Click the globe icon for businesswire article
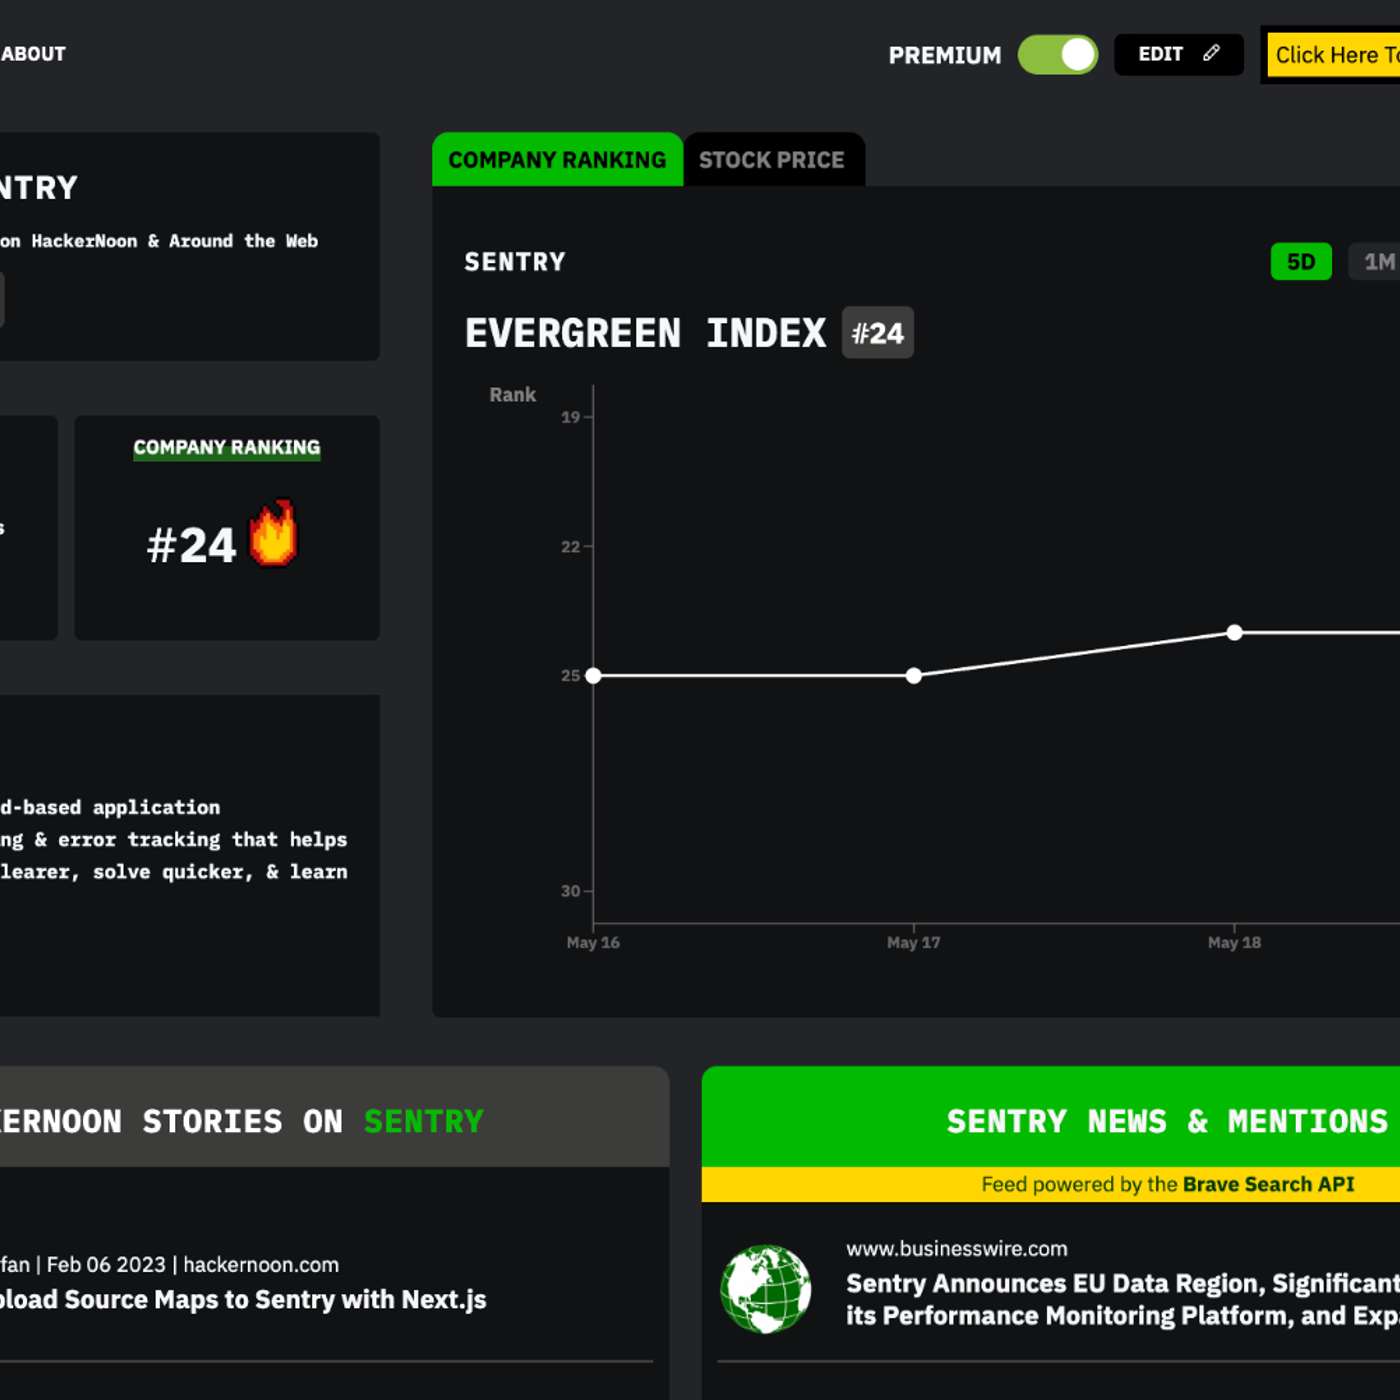 [x=766, y=1289]
